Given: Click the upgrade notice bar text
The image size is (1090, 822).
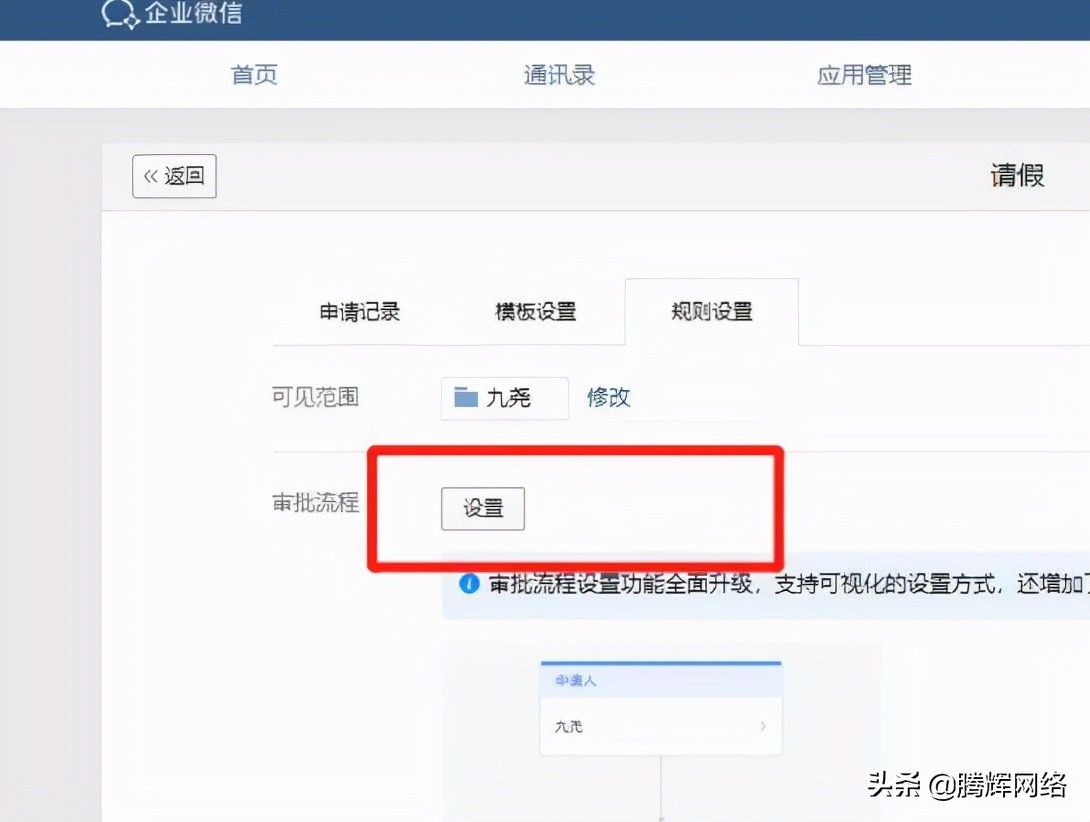Looking at the screenshot, I should (760, 583).
